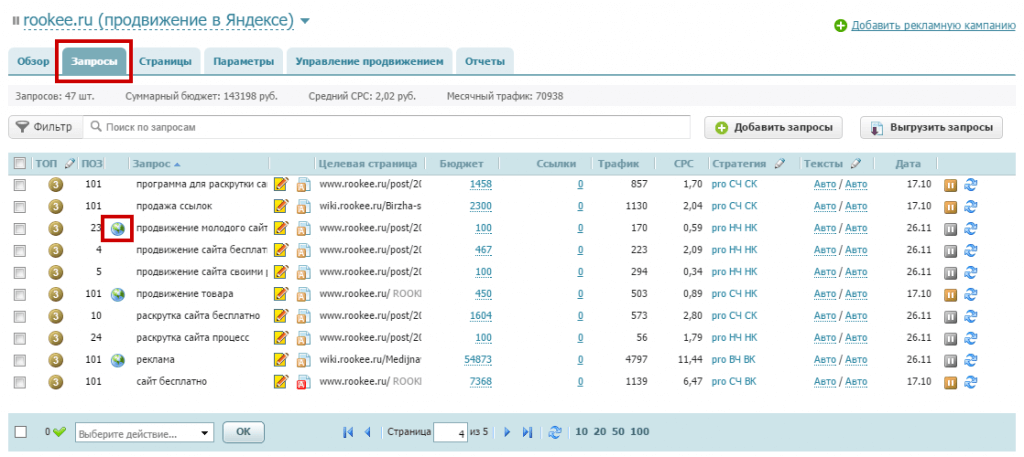Open page document icon for 'продвижение сайта своими' row
The width and height of the screenshot is (1024, 457).
click(303, 273)
